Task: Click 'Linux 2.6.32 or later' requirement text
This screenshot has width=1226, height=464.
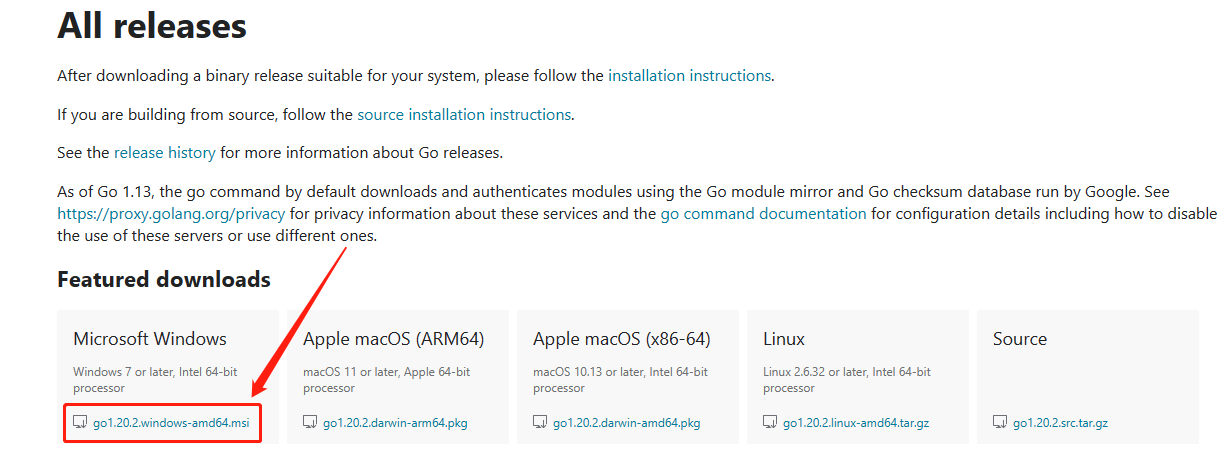Action: pos(820,372)
